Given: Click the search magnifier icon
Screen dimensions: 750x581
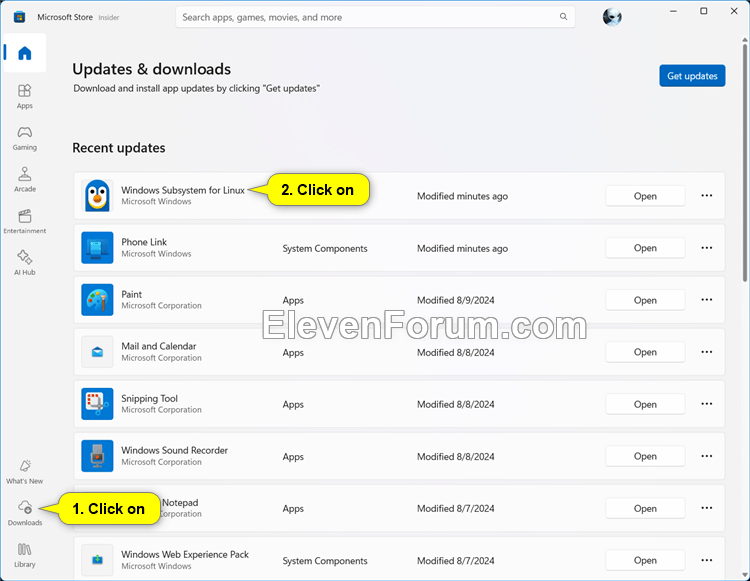Looking at the screenshot, I should [x=563, y=17].
